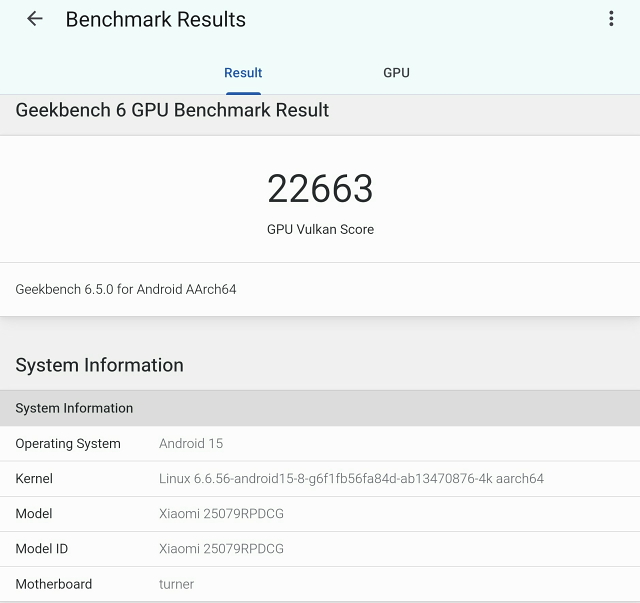Click the Model ID row label
The width and height of the screenshot is (640, 603).
coord(42,549)
